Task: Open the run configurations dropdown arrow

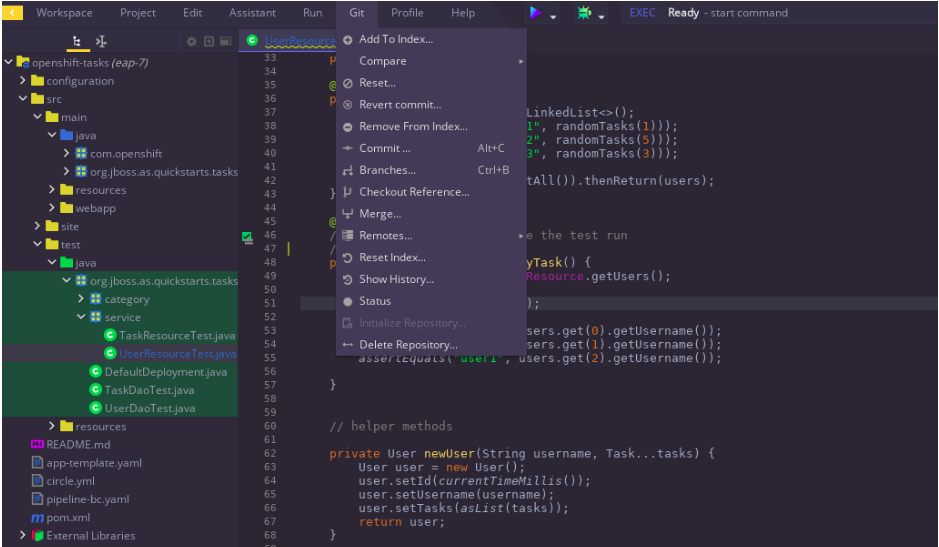Action: (x=553, y=17)
